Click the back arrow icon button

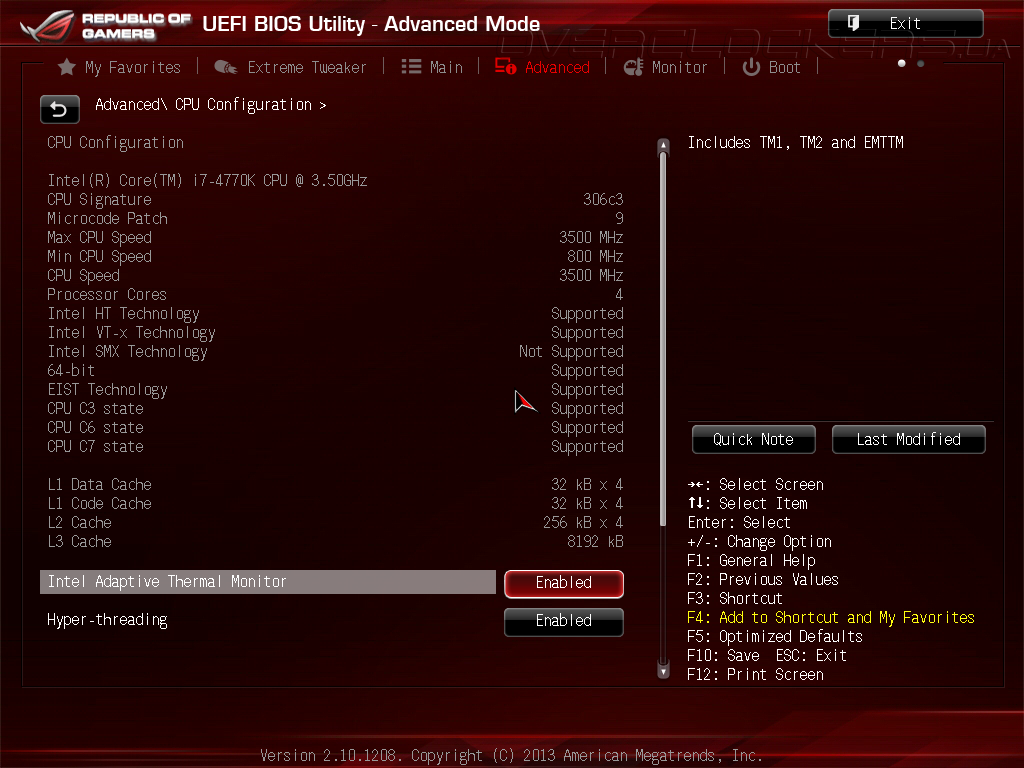[x=59, y=109]
